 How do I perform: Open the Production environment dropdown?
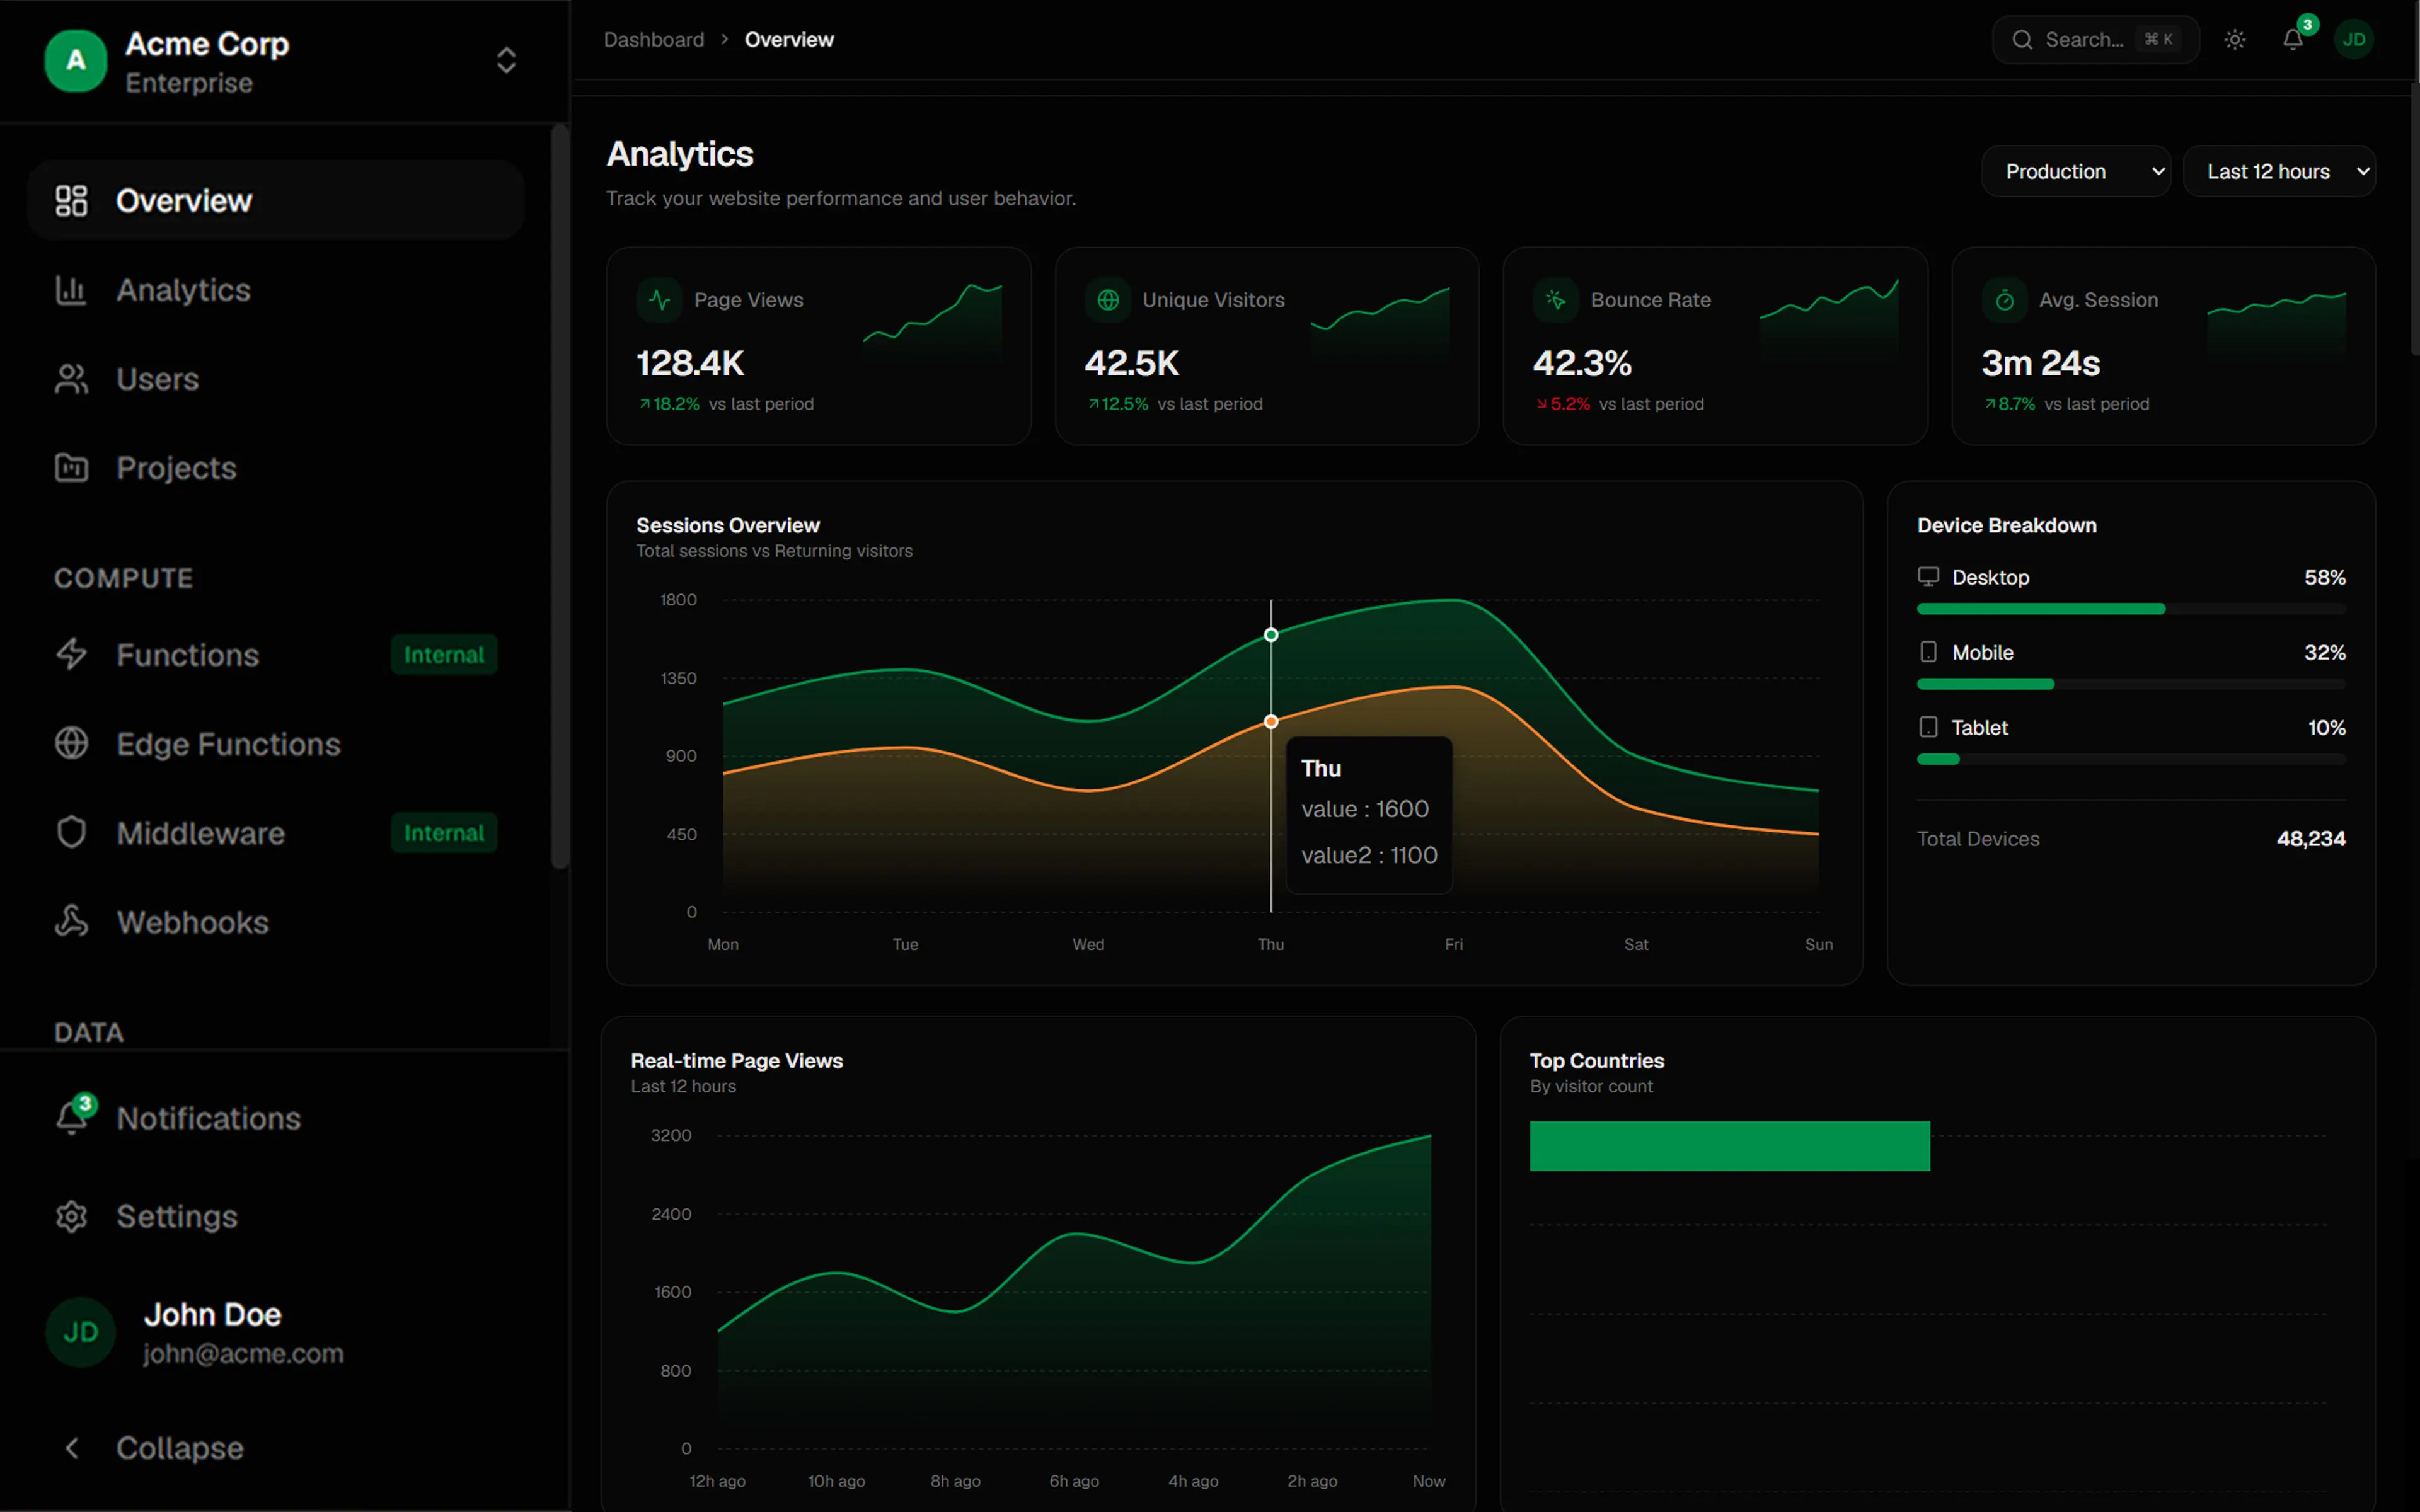click(x=2076, y=172)
